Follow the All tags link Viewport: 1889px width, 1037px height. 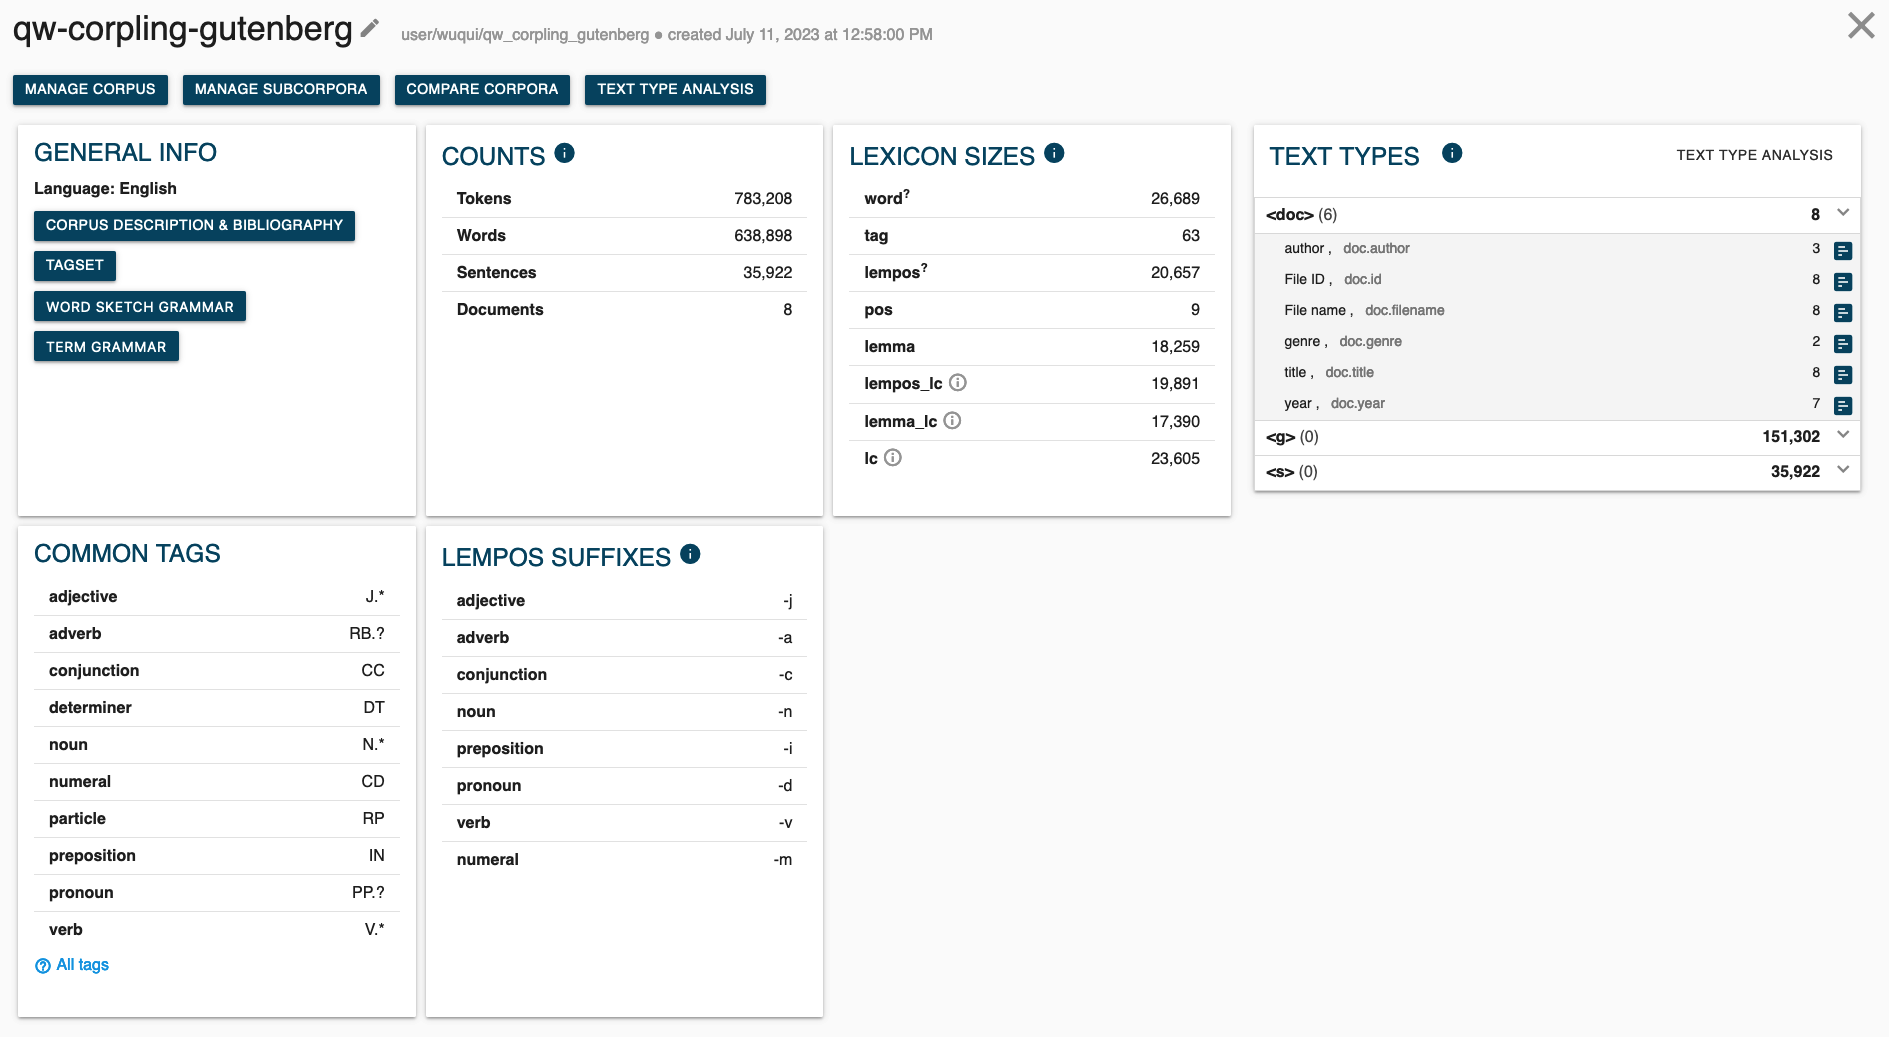click(82, 965)
